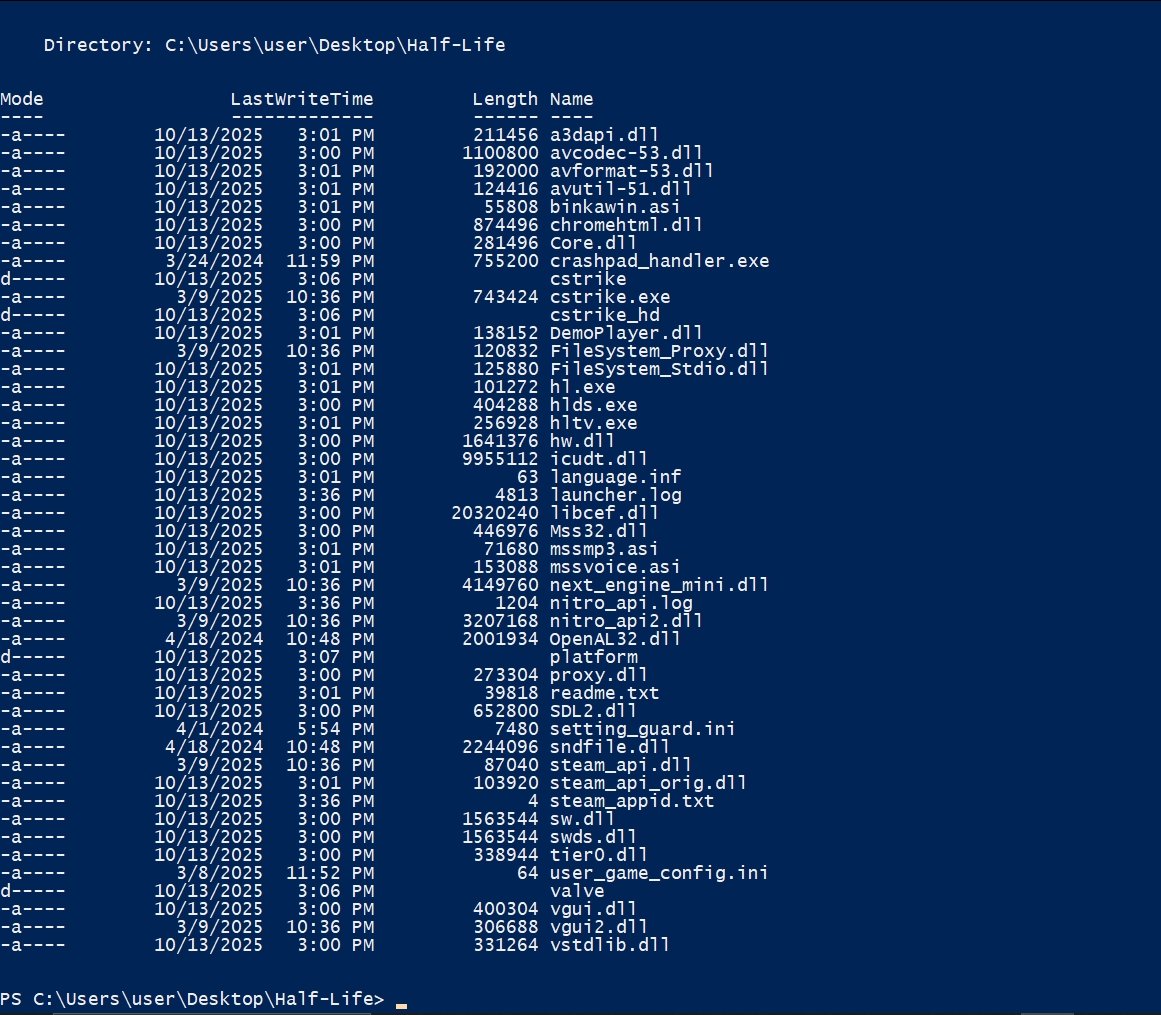
Task: Click the launcher.log file name
Action: (615, 495)
